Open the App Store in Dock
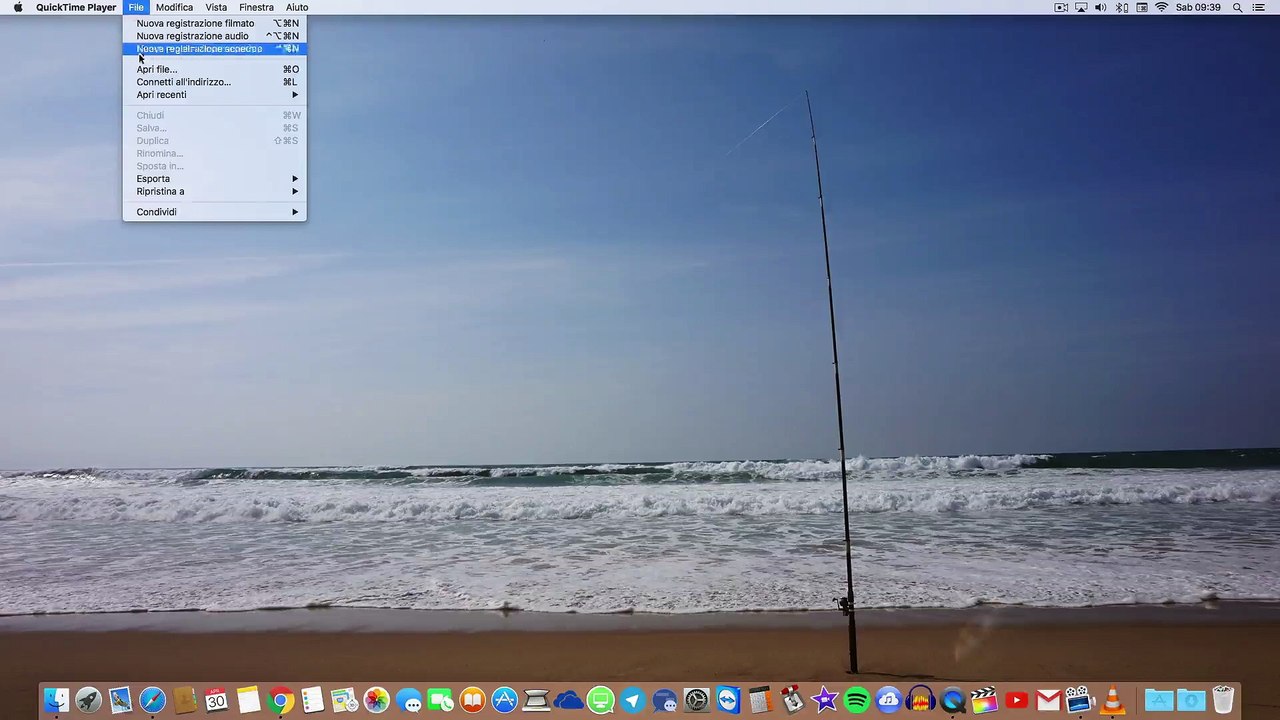Image resolution: width=1280 pixels, height=720 pixels. (504, 701)
